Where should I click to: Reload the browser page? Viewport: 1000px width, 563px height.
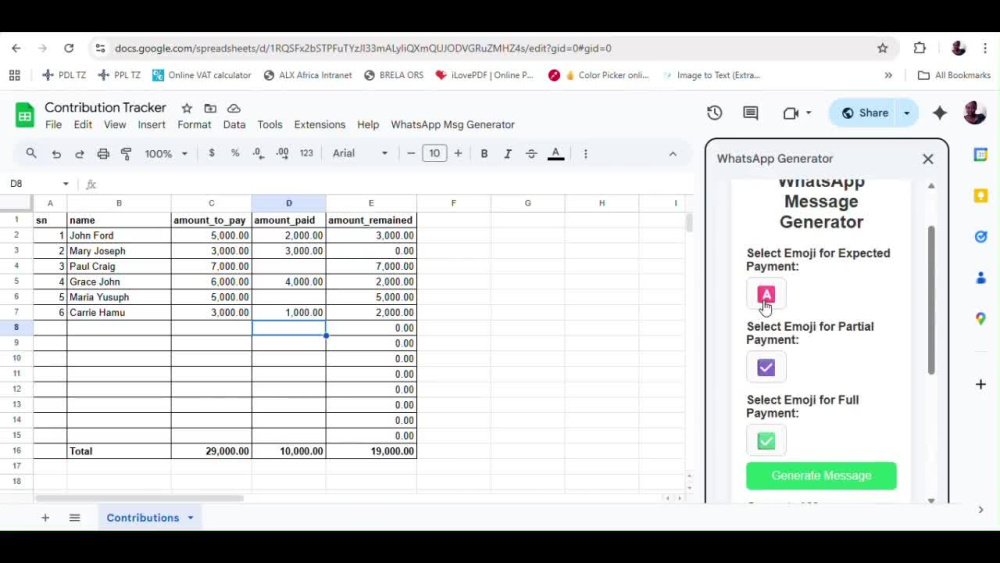(69, 48)
